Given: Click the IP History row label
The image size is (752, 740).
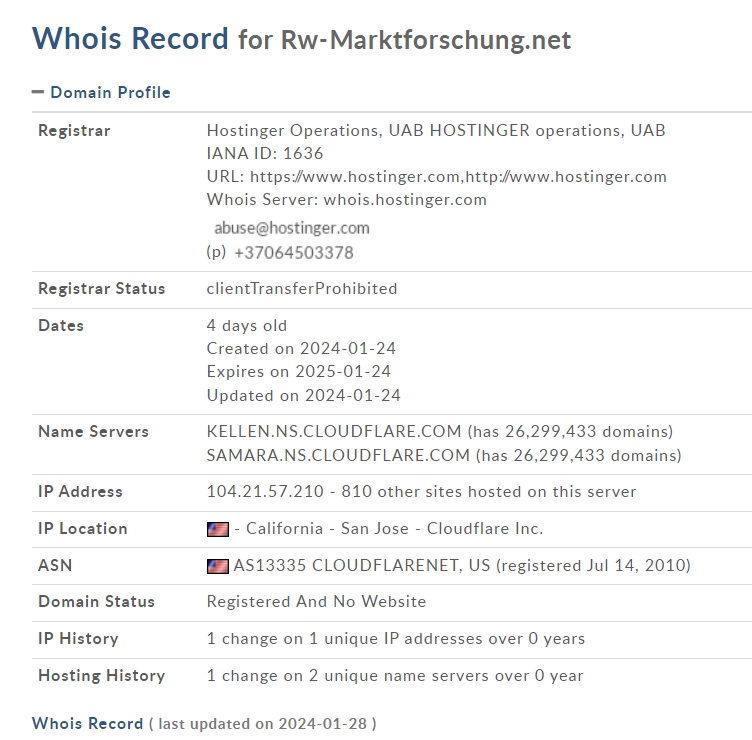Looking at the screenshot, I should pyautogui.click(x=78, y=639).
